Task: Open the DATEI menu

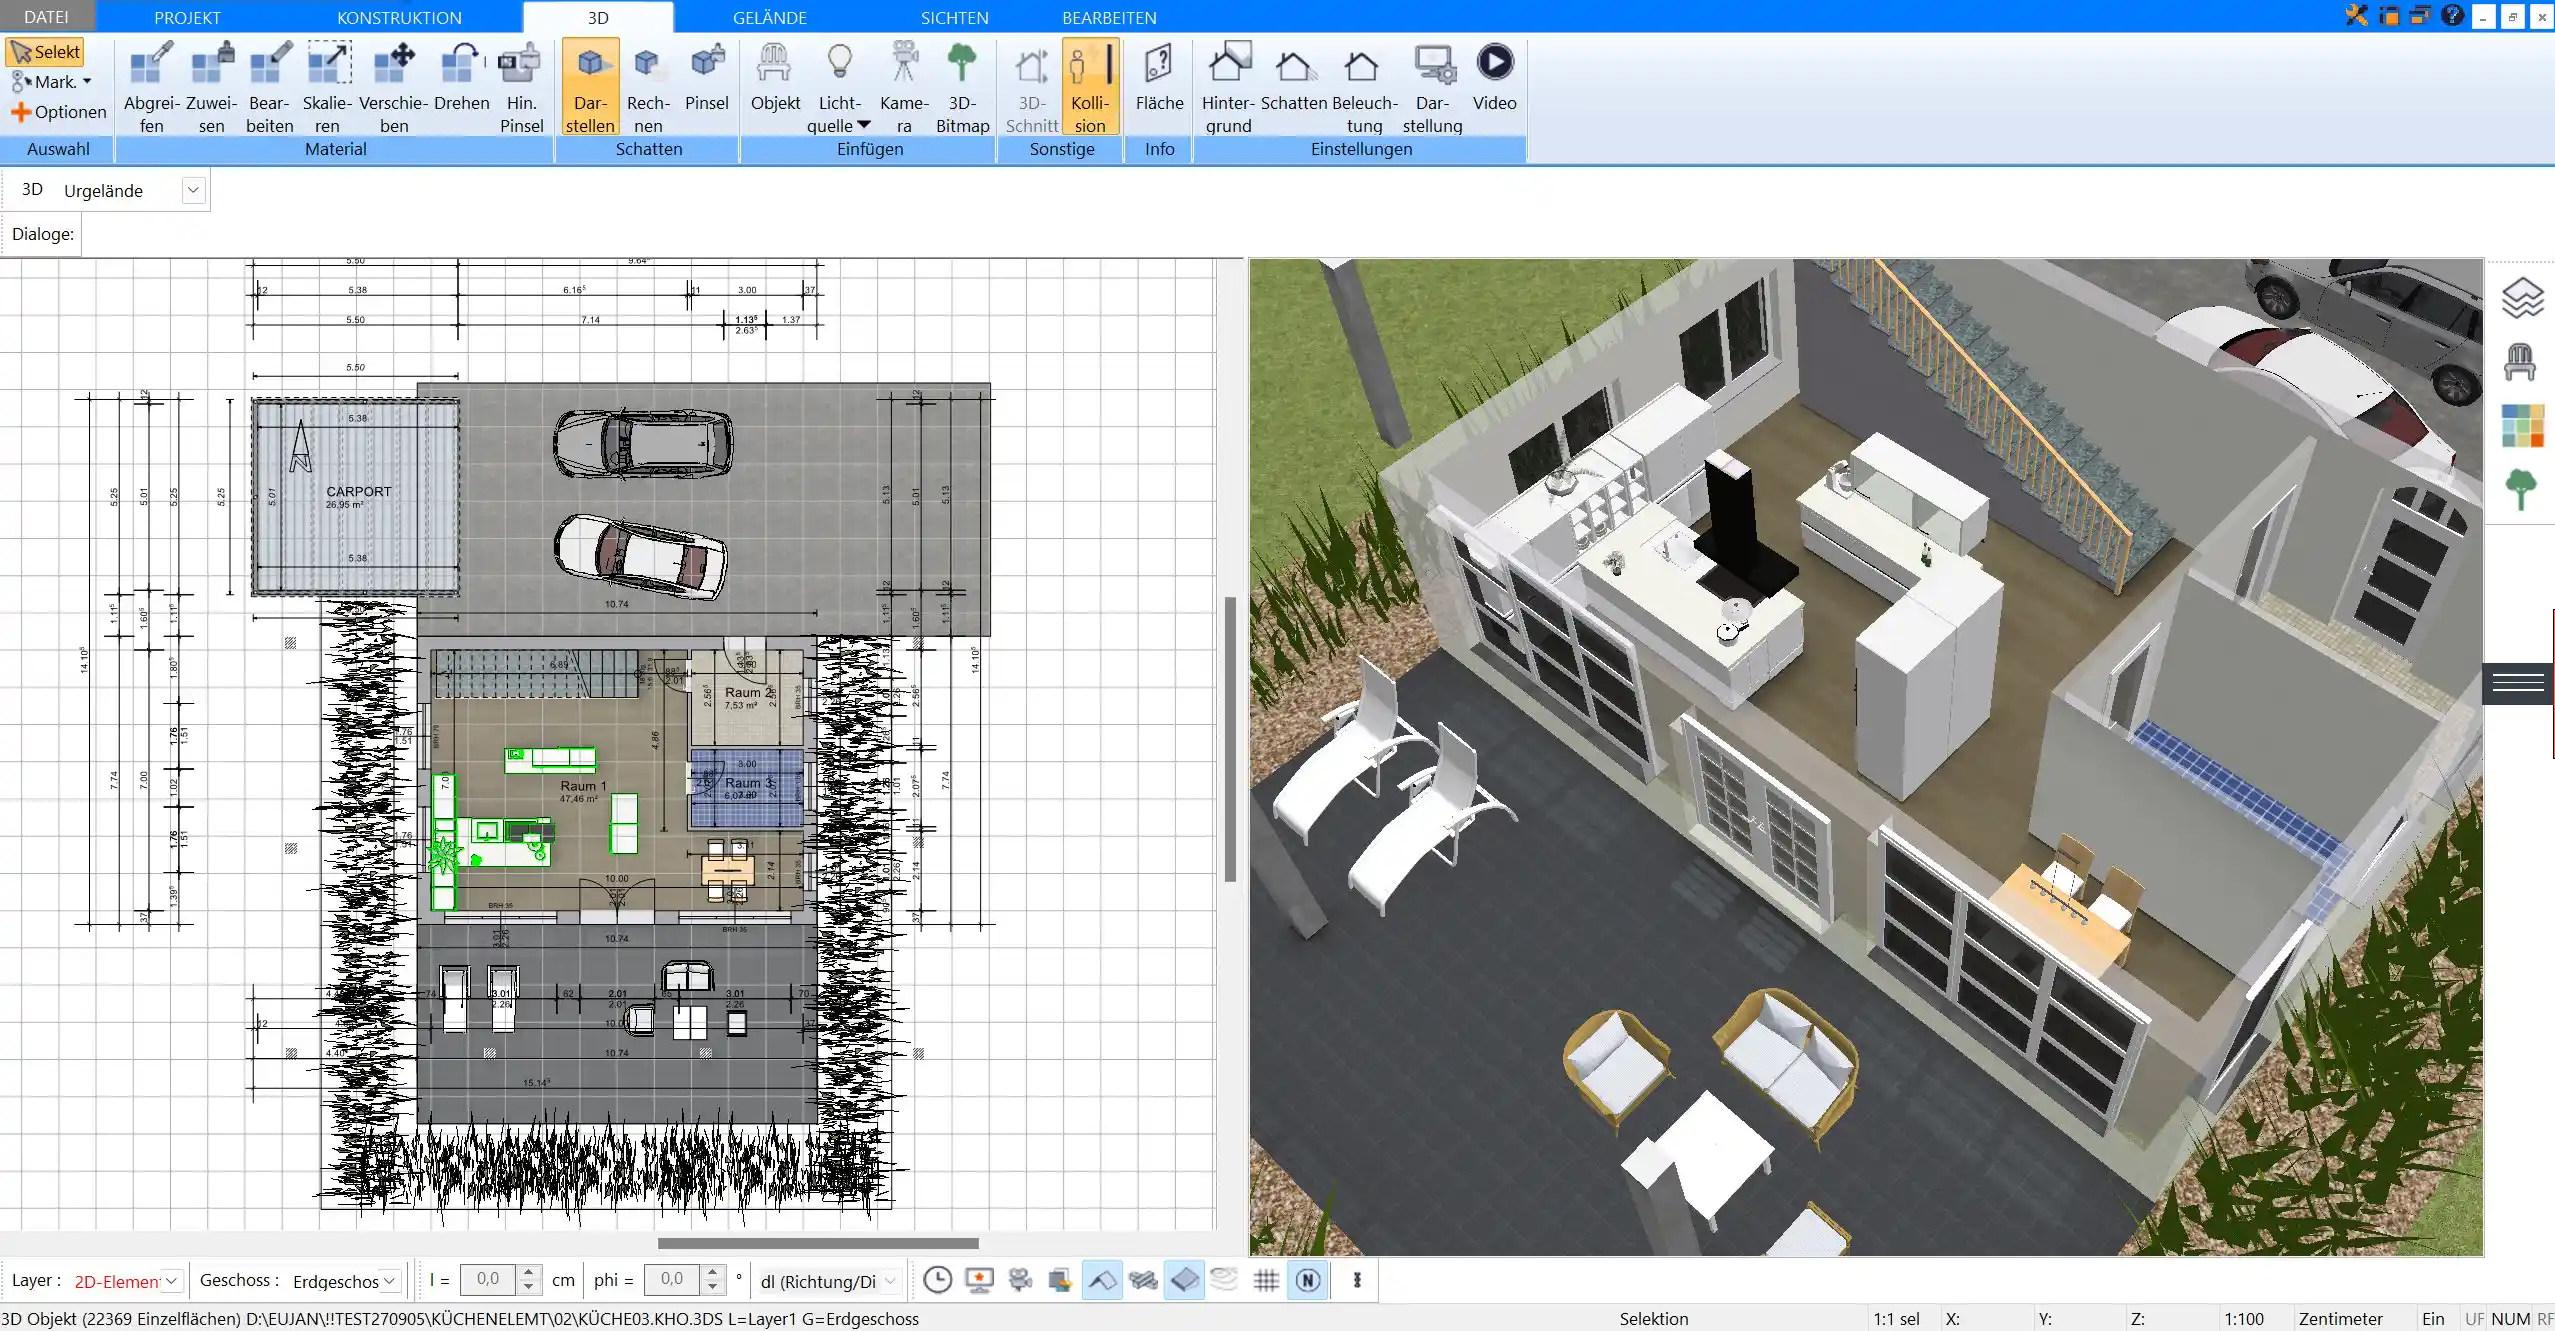Action: coord(46,17)
